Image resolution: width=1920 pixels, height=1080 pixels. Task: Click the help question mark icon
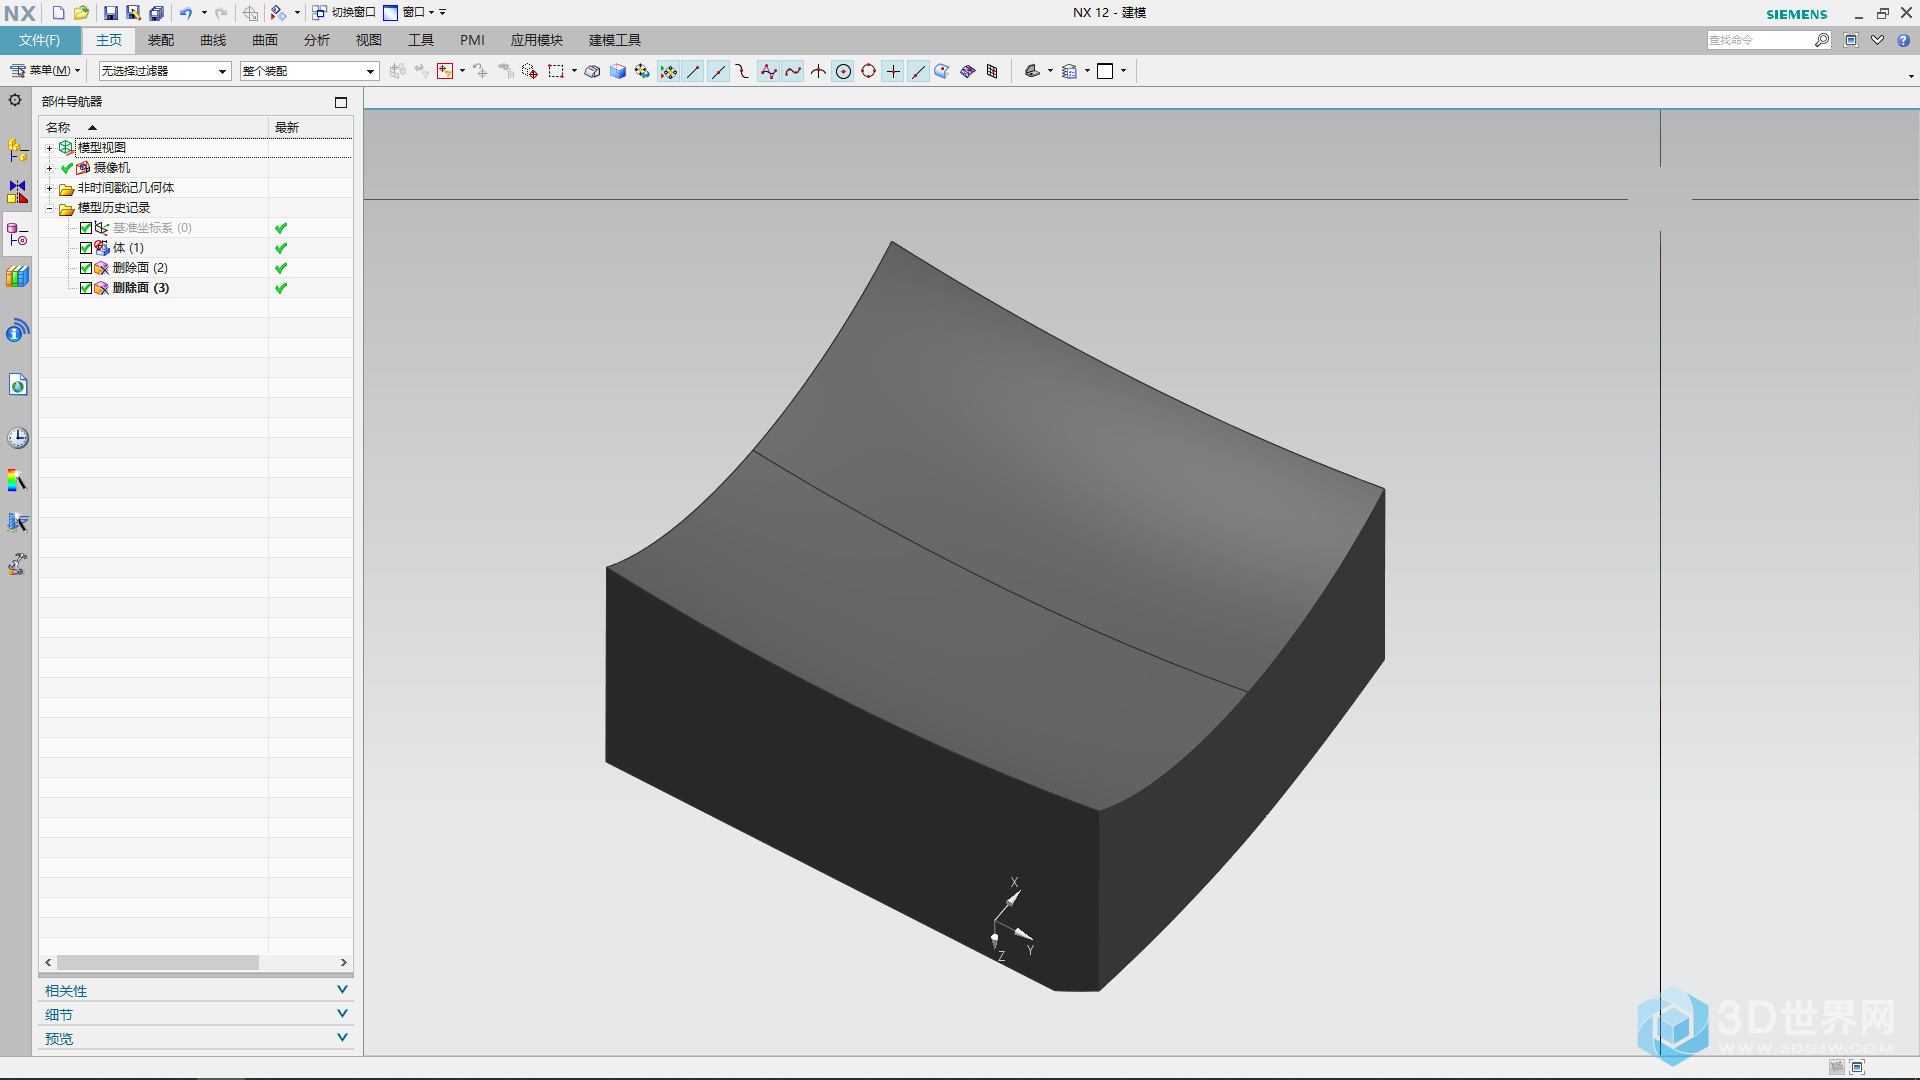coord(1904,40)
